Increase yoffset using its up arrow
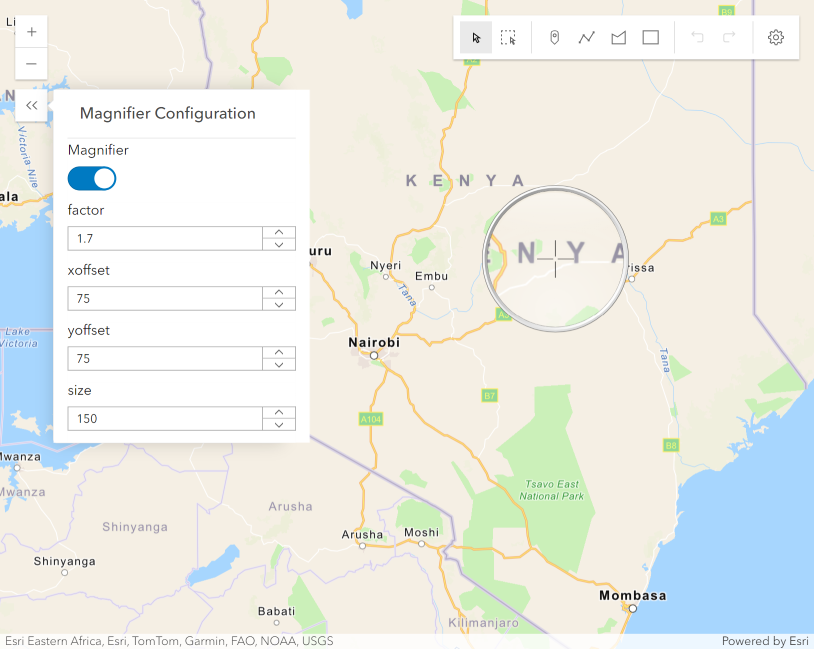Screen dimensions: 814x649 278,352
